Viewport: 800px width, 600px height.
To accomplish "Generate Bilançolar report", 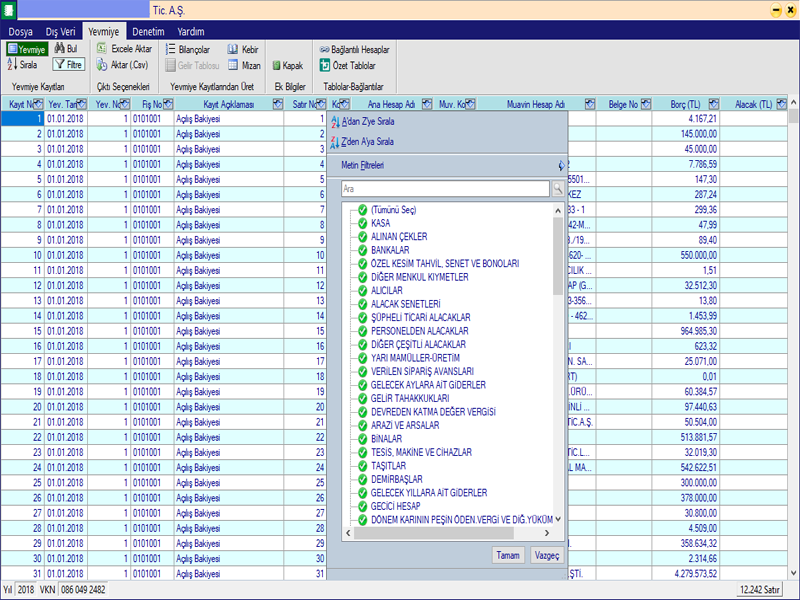I will click(x=188, y=49).
